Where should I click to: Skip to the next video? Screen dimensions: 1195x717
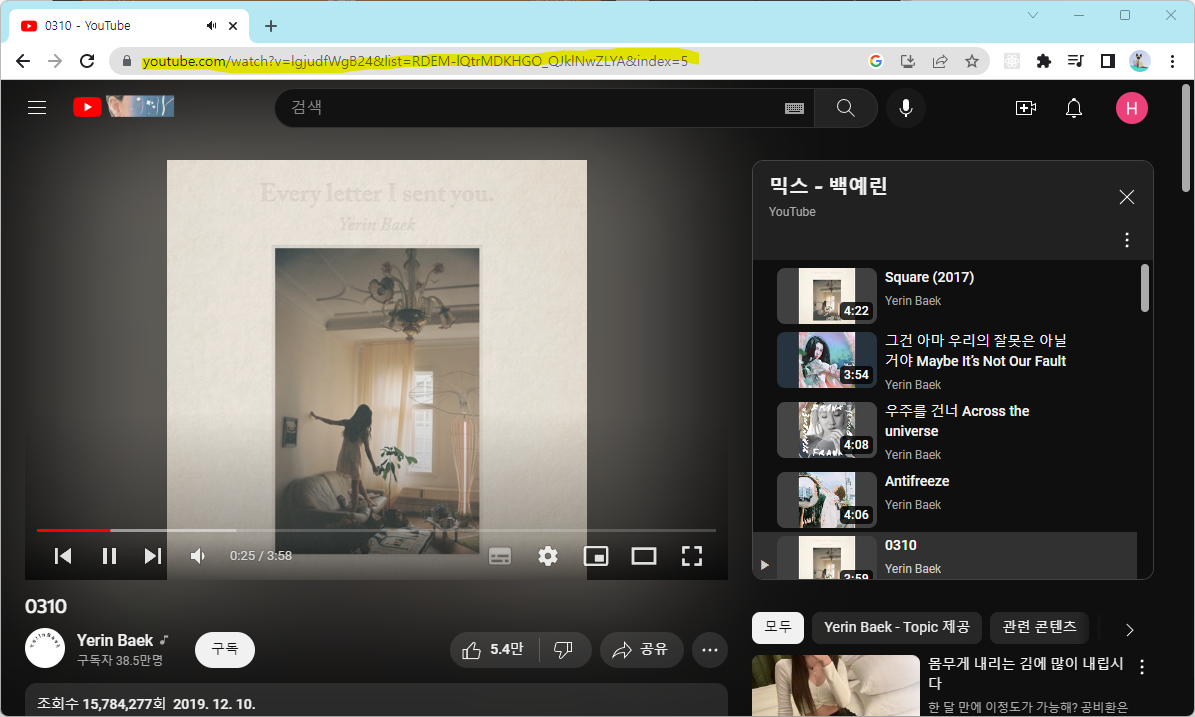point(152,556)
